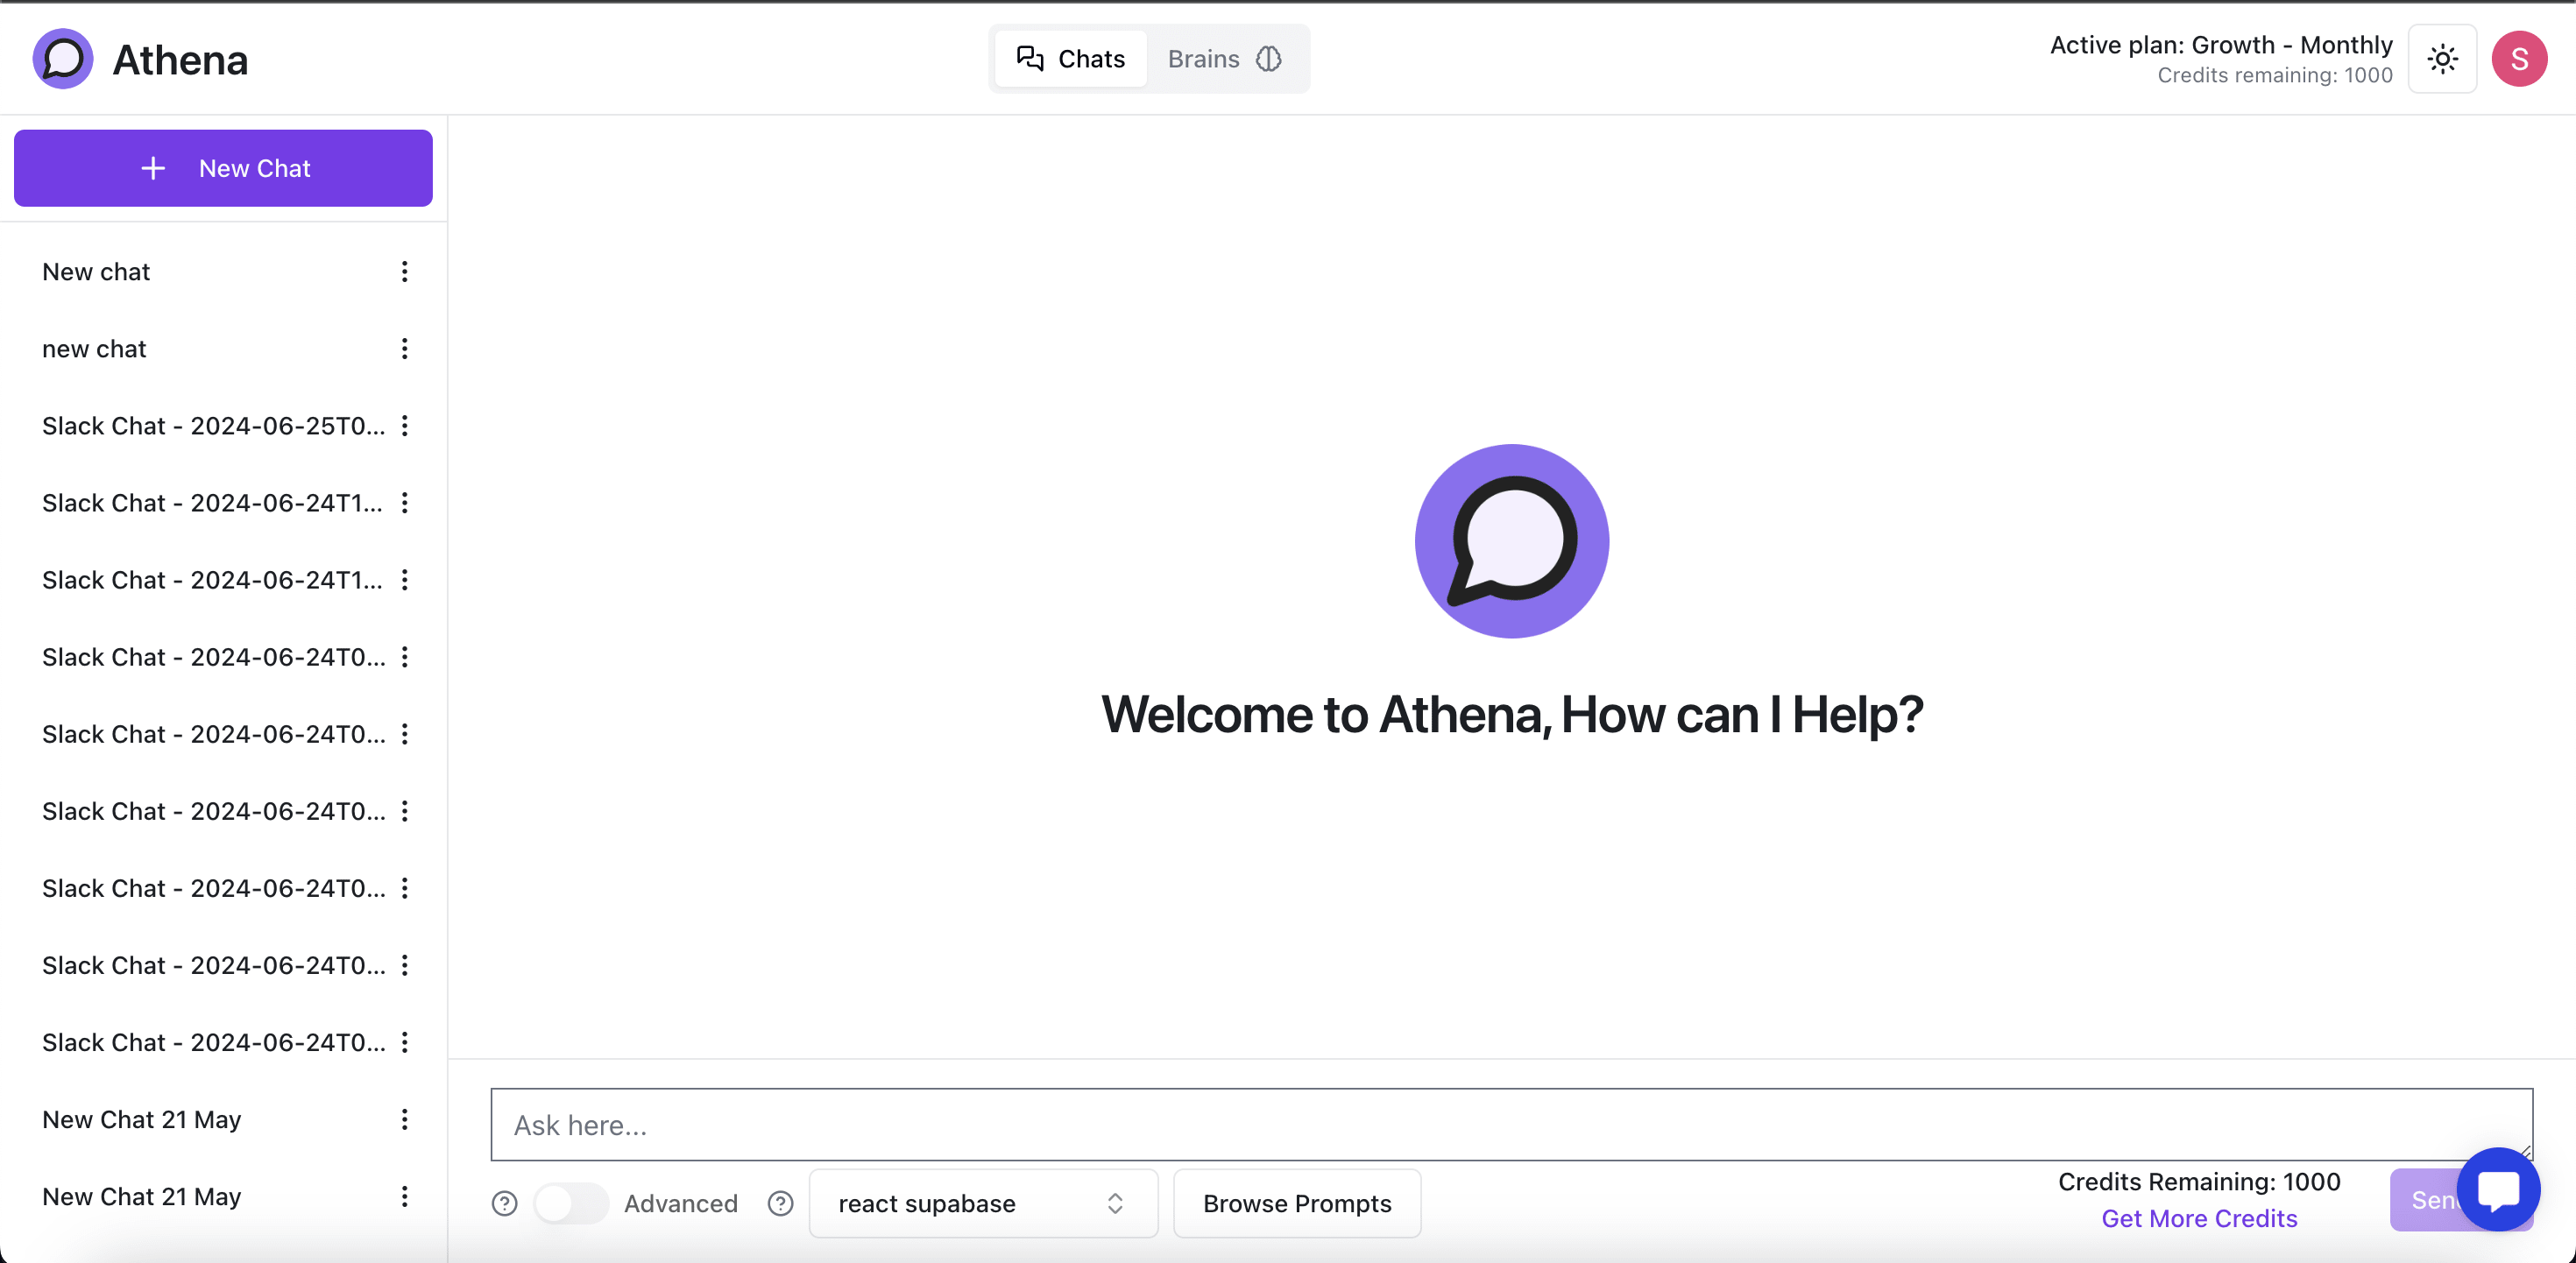This screenshot has height=1263, width=2576.
Task: Open the Browse Prompts button
Action: point(1296,1203)
